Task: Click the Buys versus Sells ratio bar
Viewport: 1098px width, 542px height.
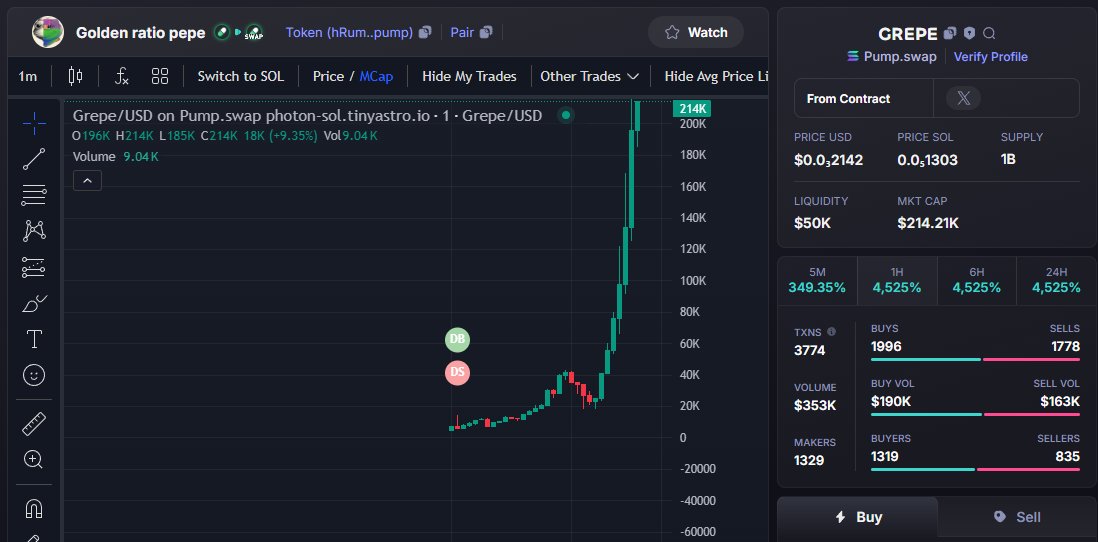Action: tap(975, 360)
